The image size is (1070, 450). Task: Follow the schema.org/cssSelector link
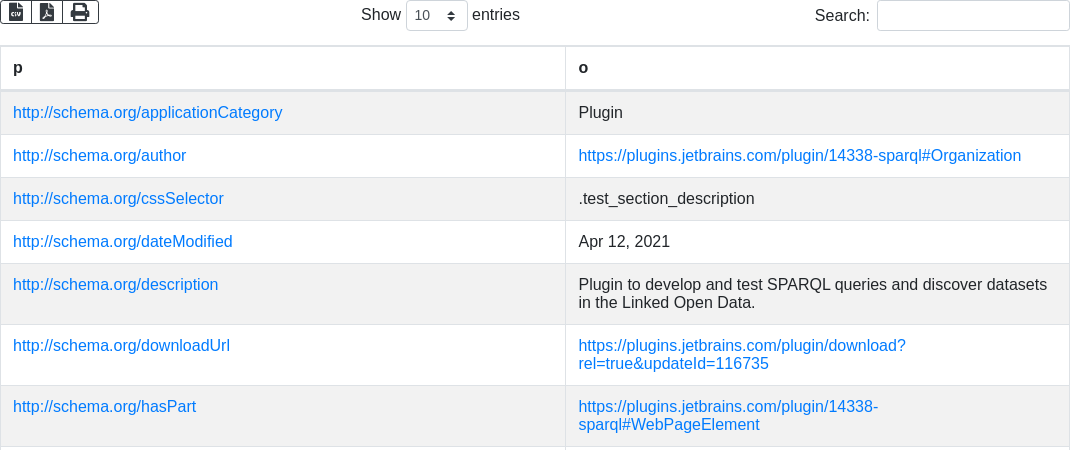point(118,199)
